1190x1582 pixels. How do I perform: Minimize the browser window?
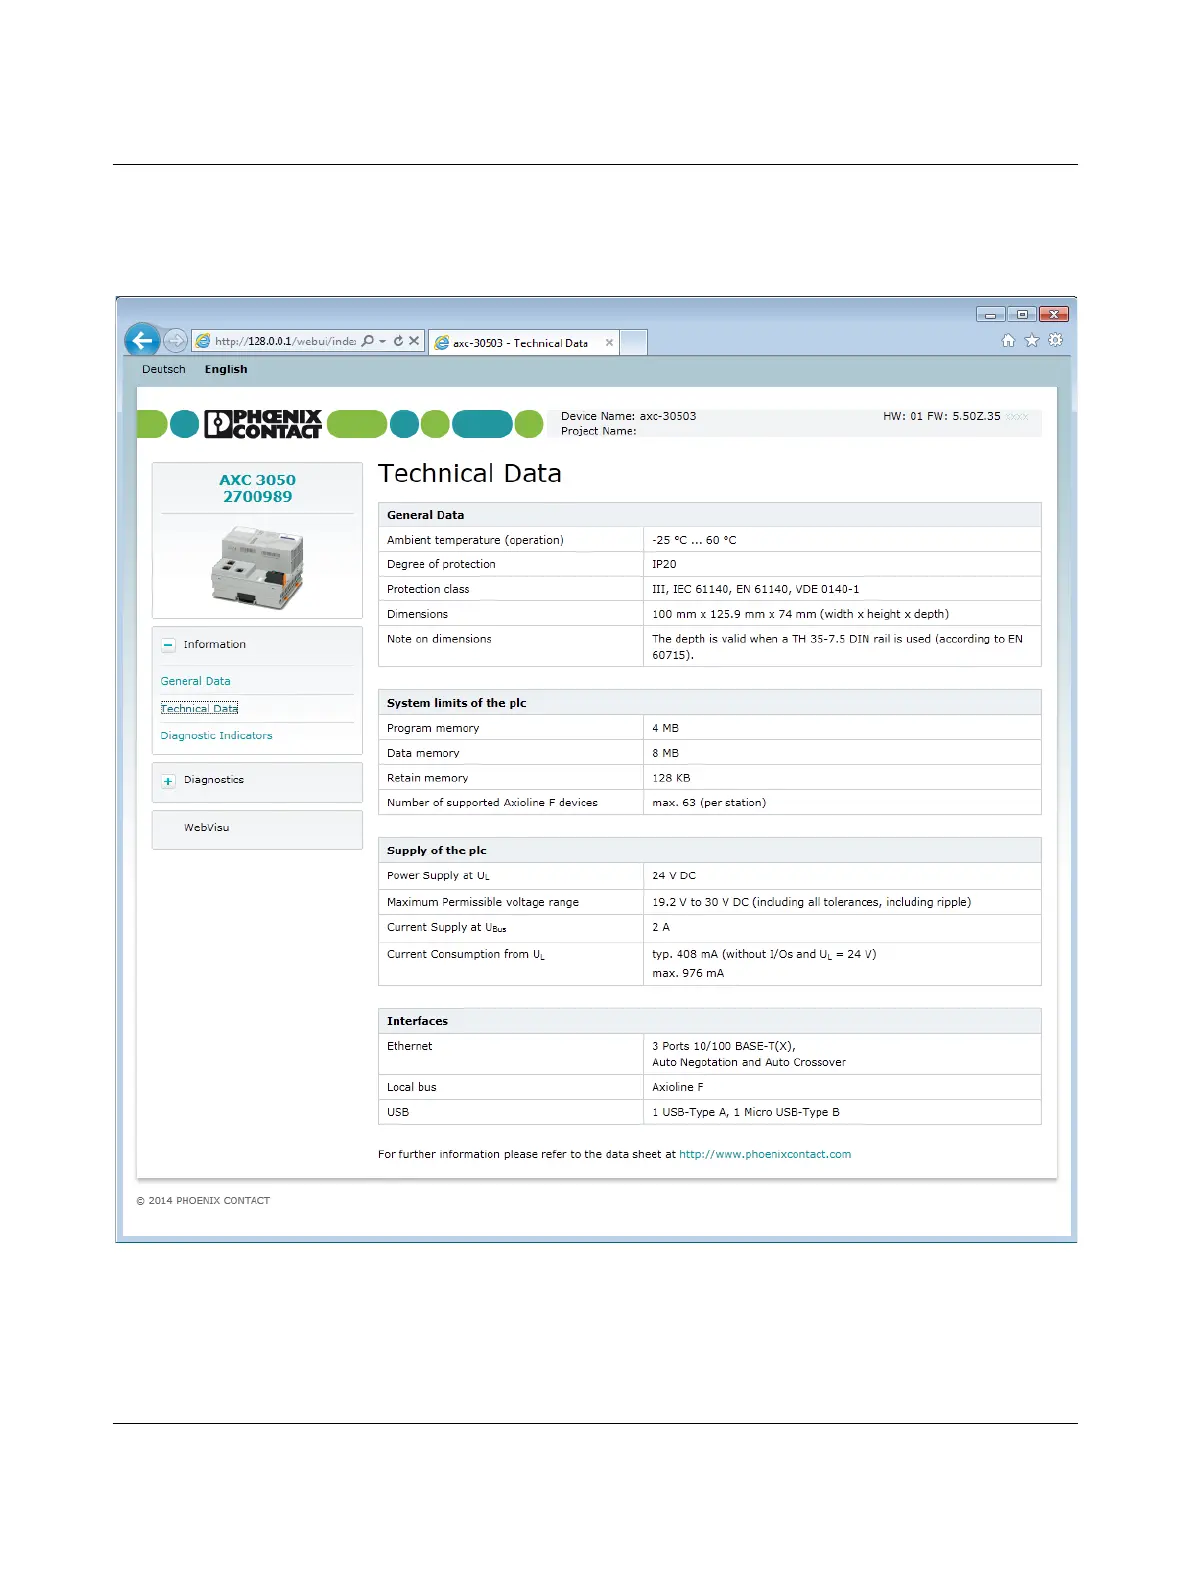click(x=990, y=314)
